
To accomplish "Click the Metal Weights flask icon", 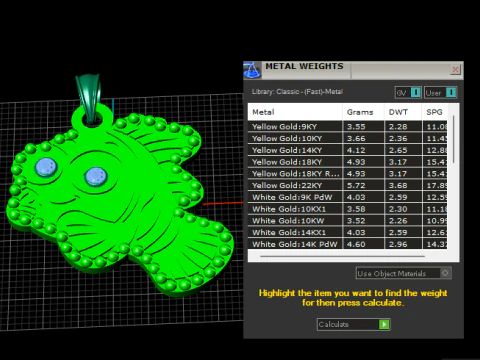I will [x=252, y=70].
